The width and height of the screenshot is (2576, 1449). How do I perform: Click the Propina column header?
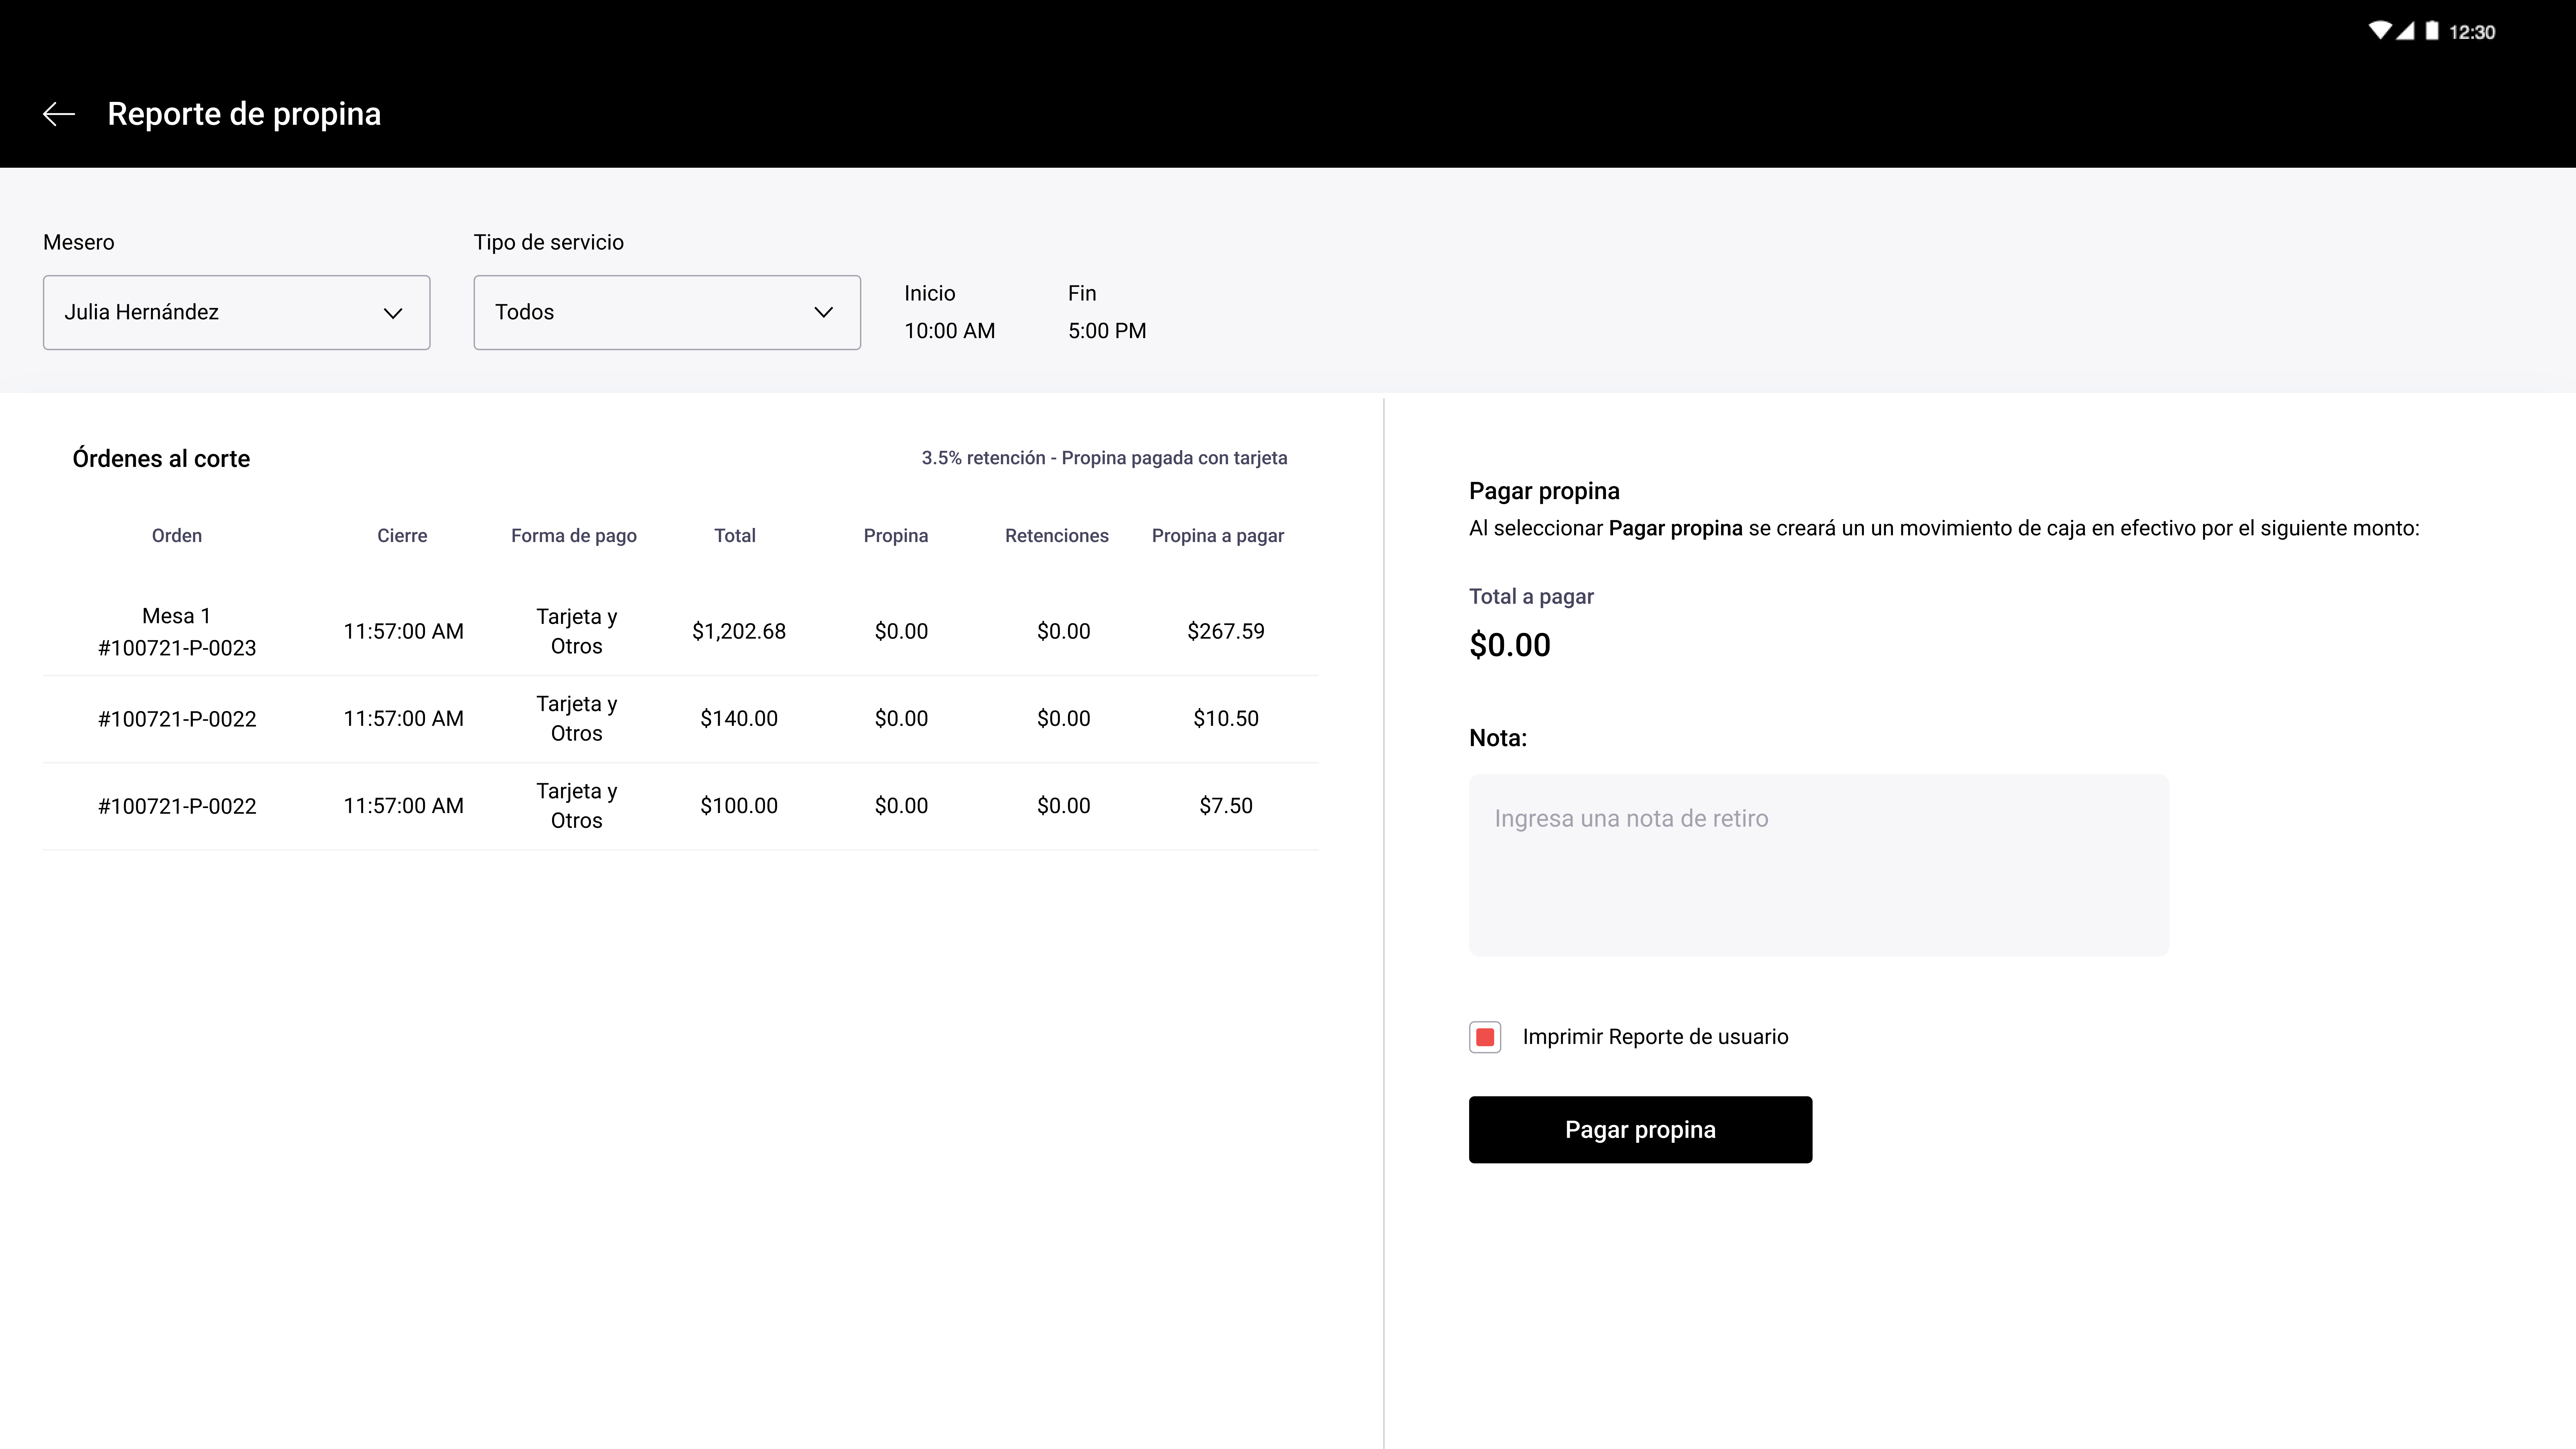(896, 536)
